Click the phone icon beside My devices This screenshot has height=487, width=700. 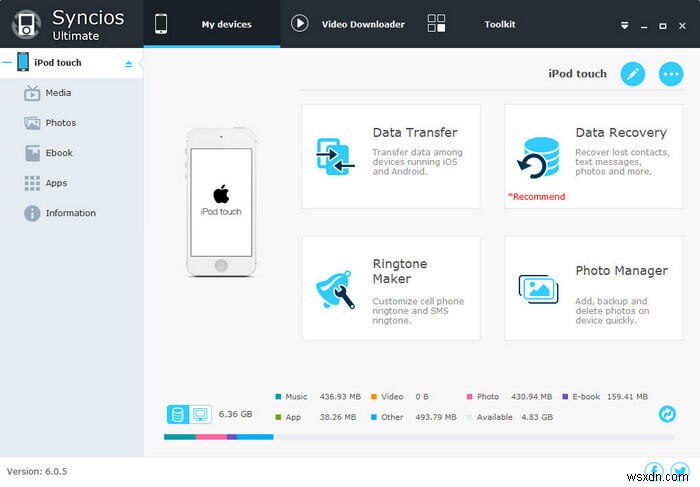(x=161, y=24)
